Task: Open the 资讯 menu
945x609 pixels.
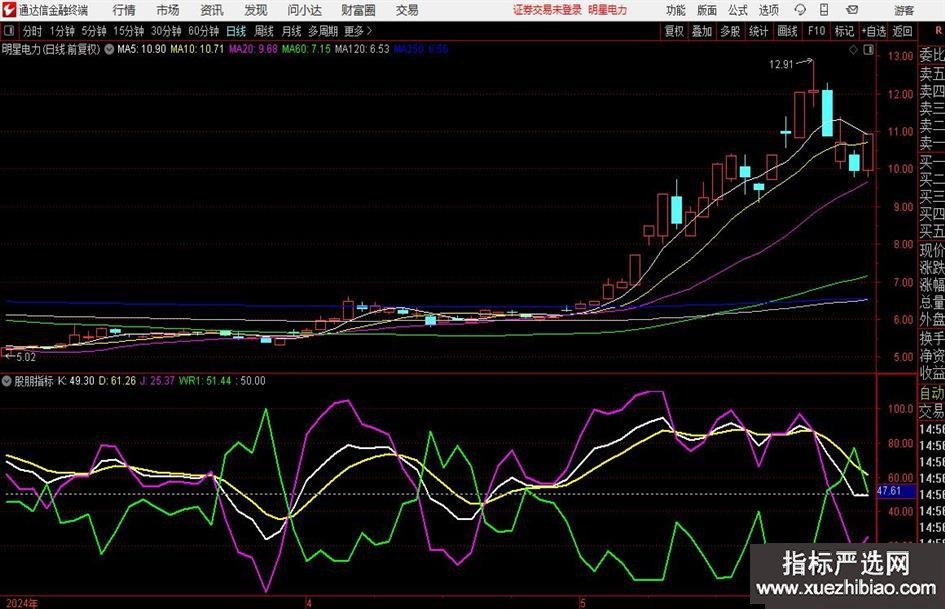Action: [212, 10]
